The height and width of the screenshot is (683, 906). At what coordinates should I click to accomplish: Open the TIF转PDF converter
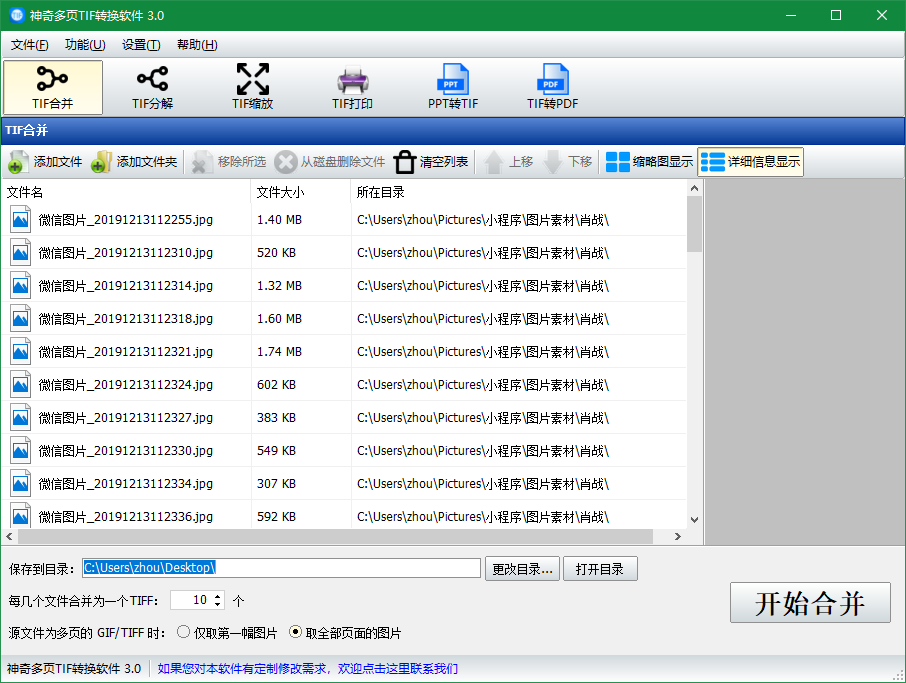(552, 87)
